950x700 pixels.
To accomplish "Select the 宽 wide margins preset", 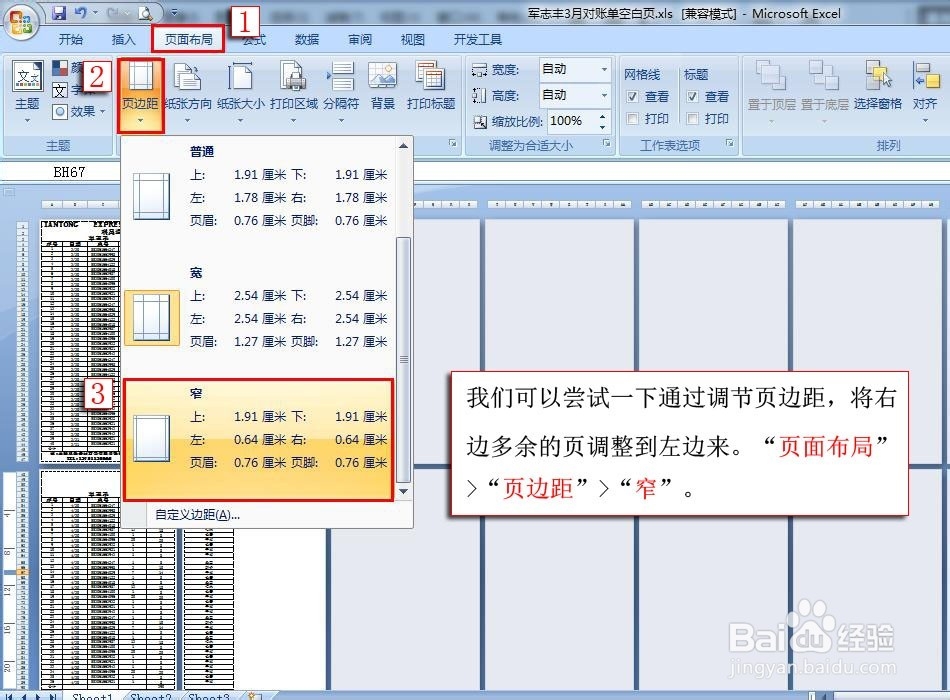I will coord(259,319).
